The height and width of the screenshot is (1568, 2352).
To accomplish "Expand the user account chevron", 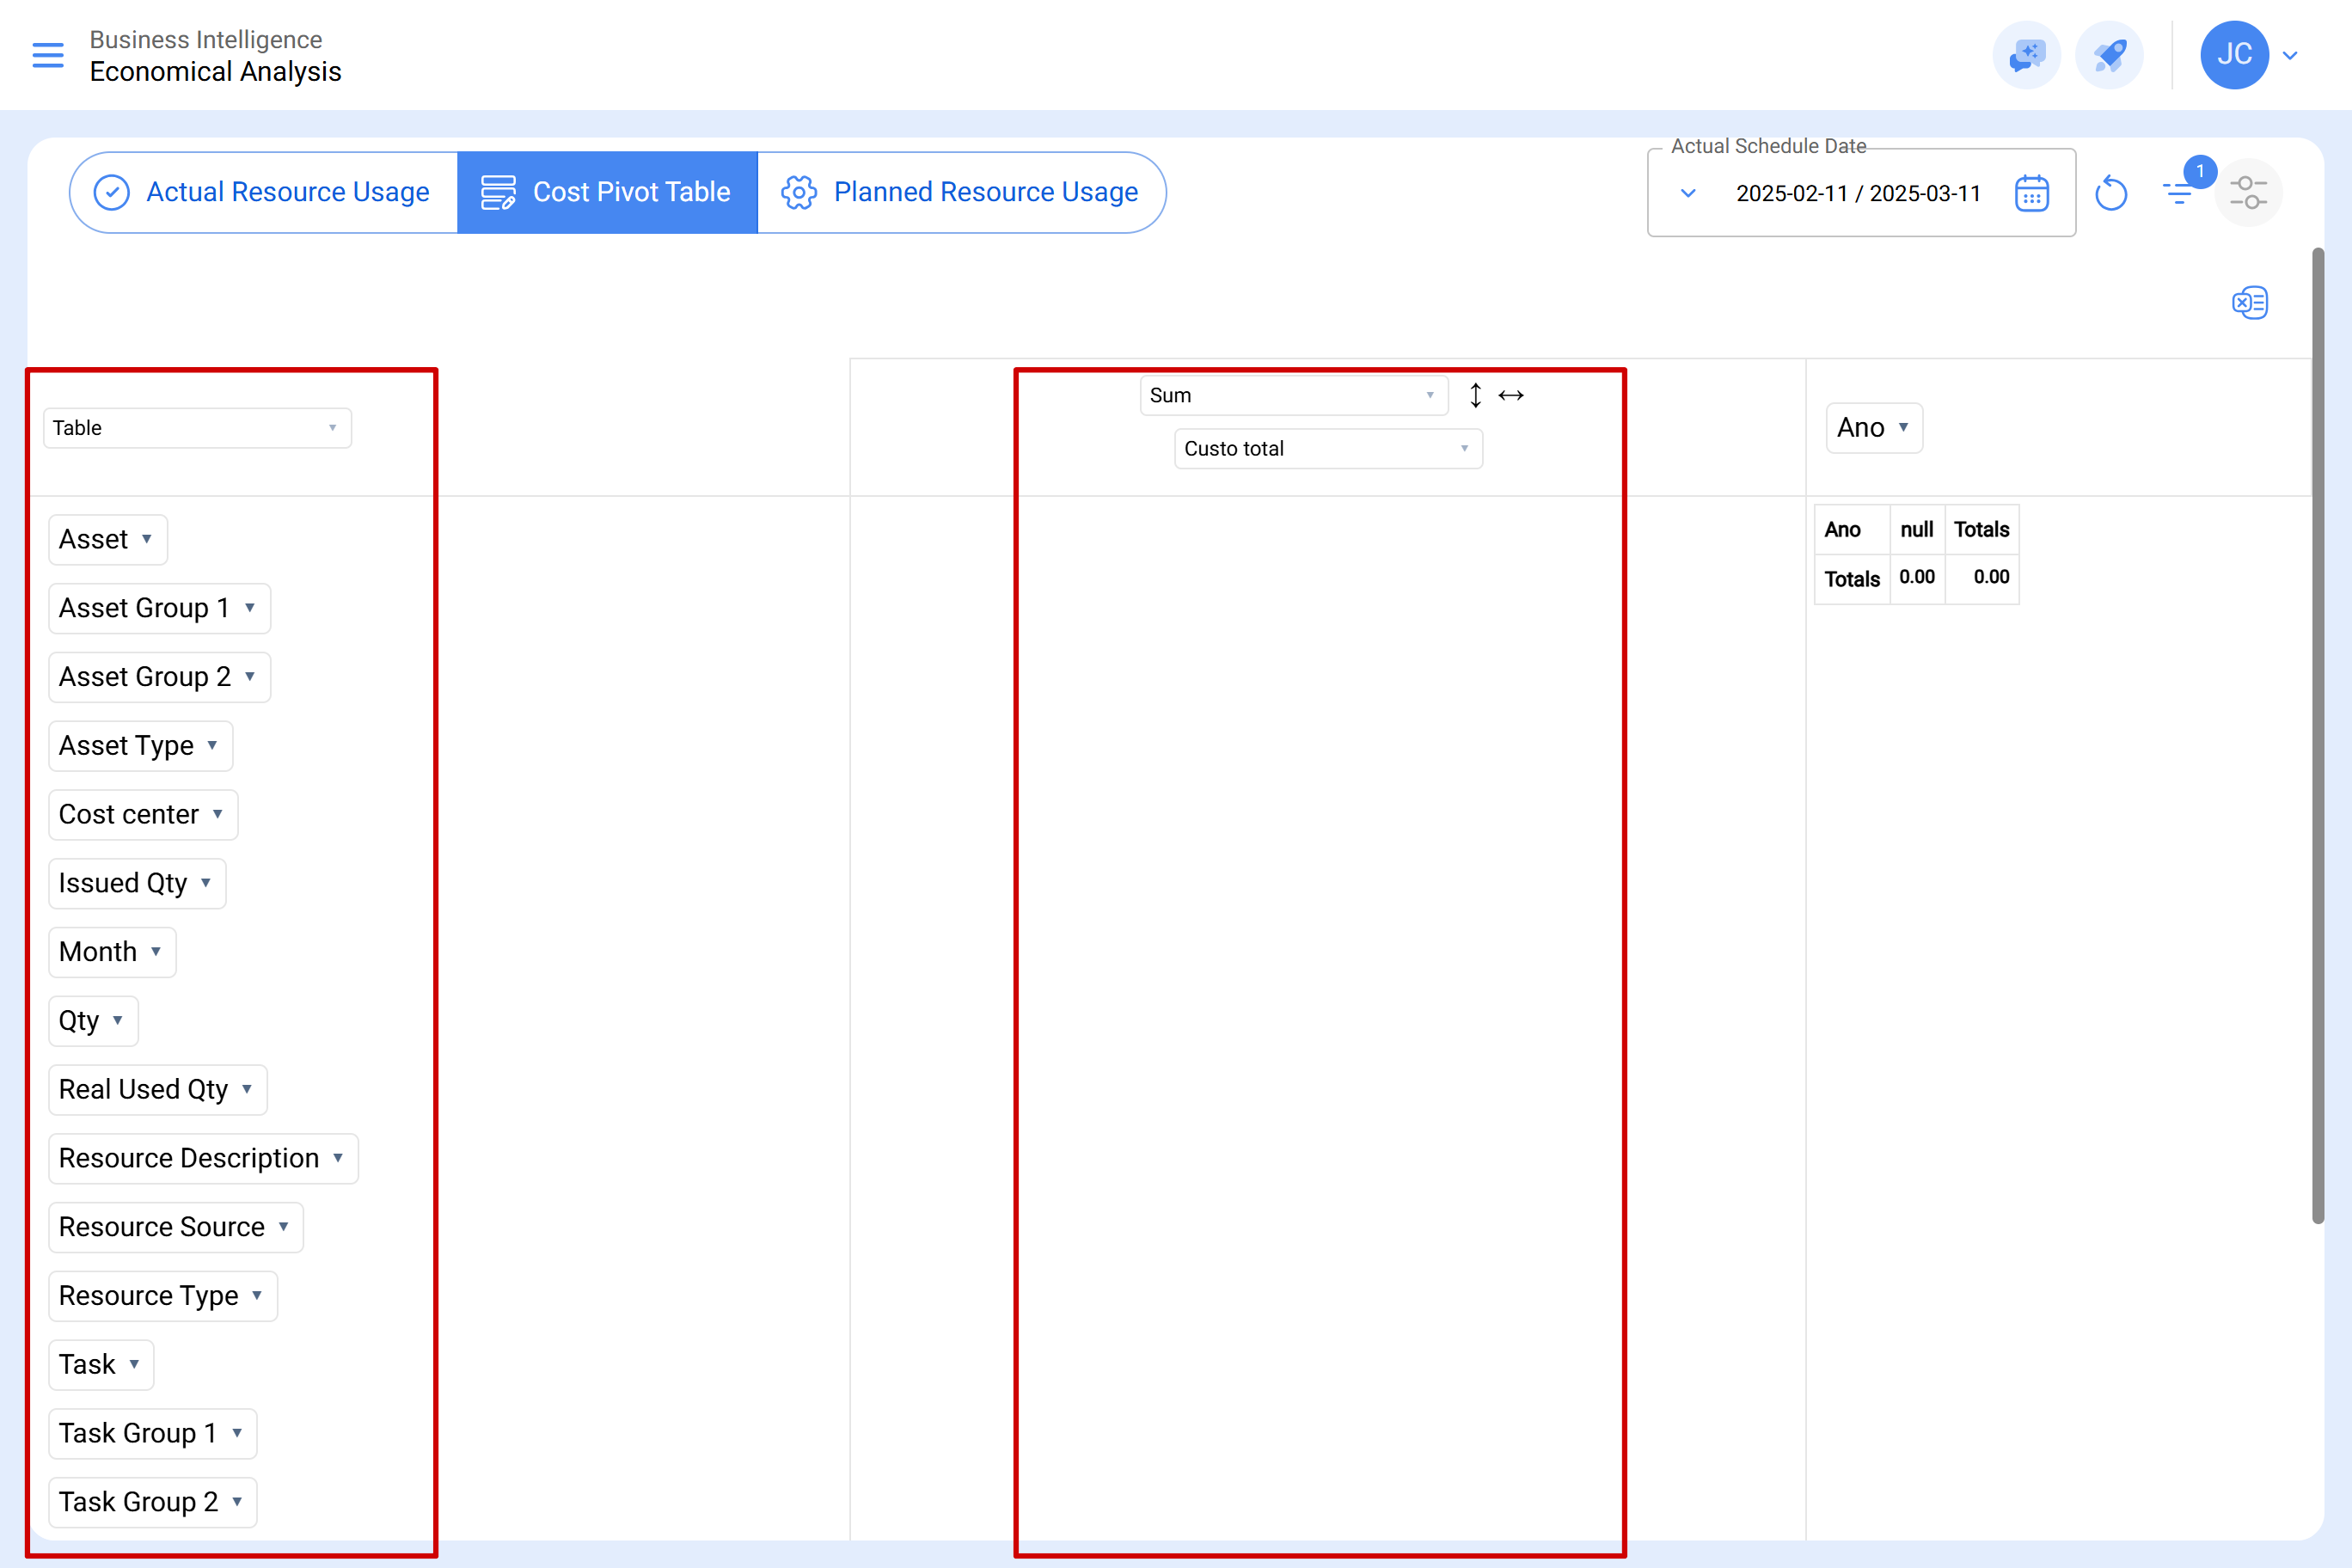I will pos(2291,55).
